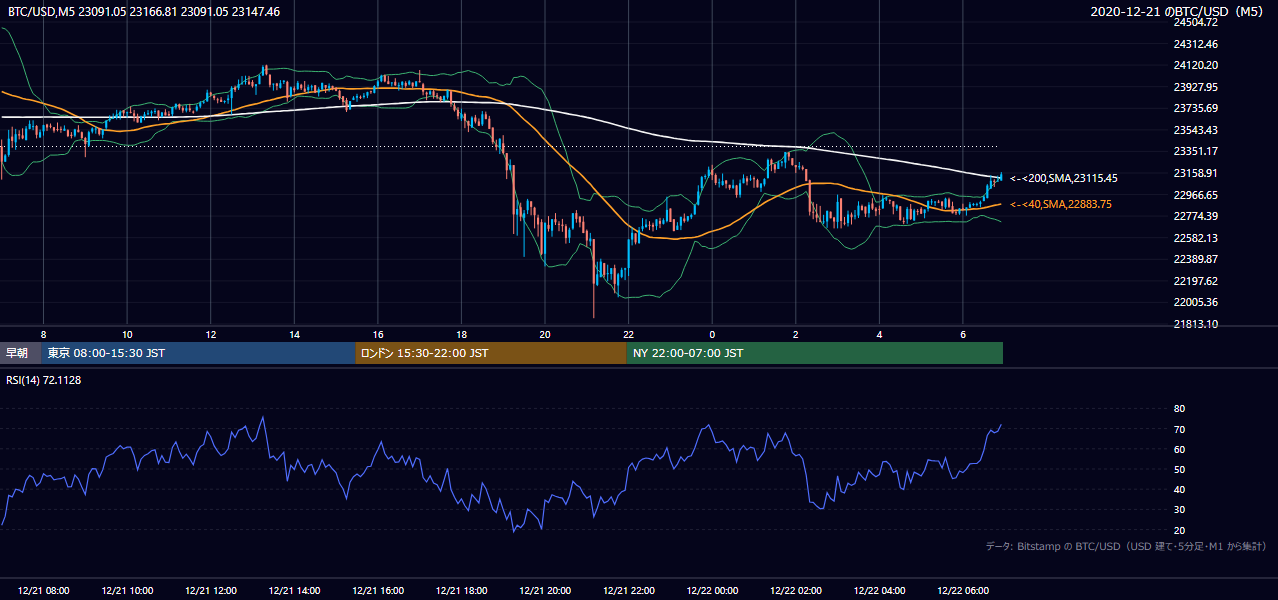Click the 12/21 20:00 time axis label

point(545,591)
